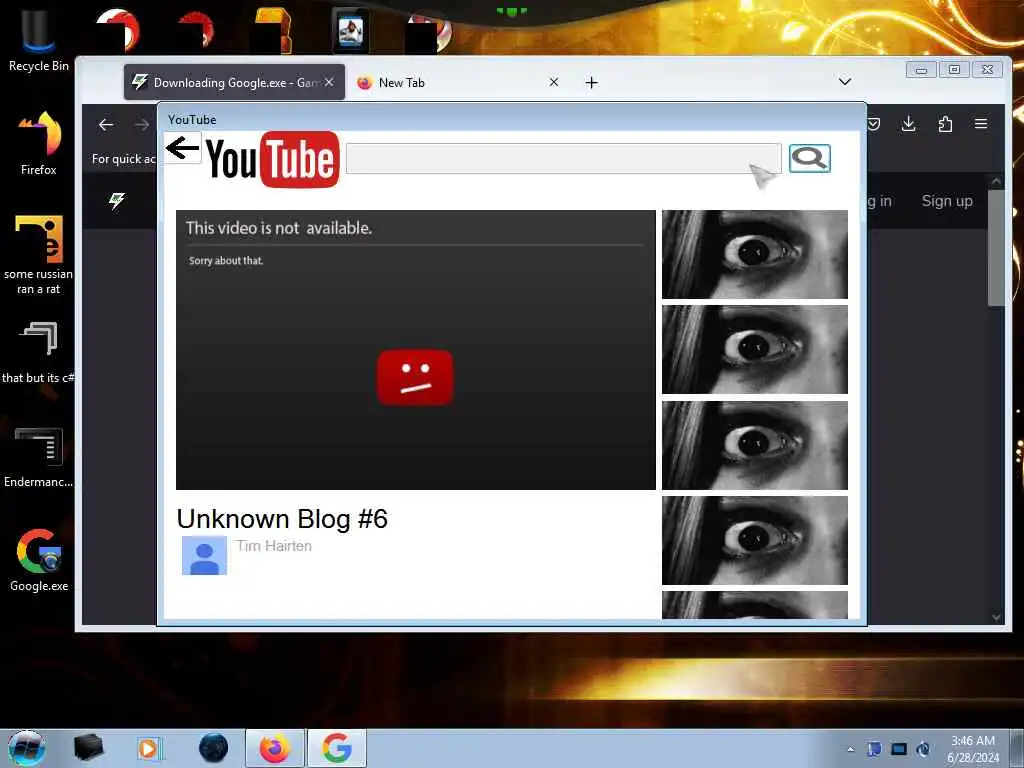
Task: Click Sign up link on the web page
Action: point(947,201)
